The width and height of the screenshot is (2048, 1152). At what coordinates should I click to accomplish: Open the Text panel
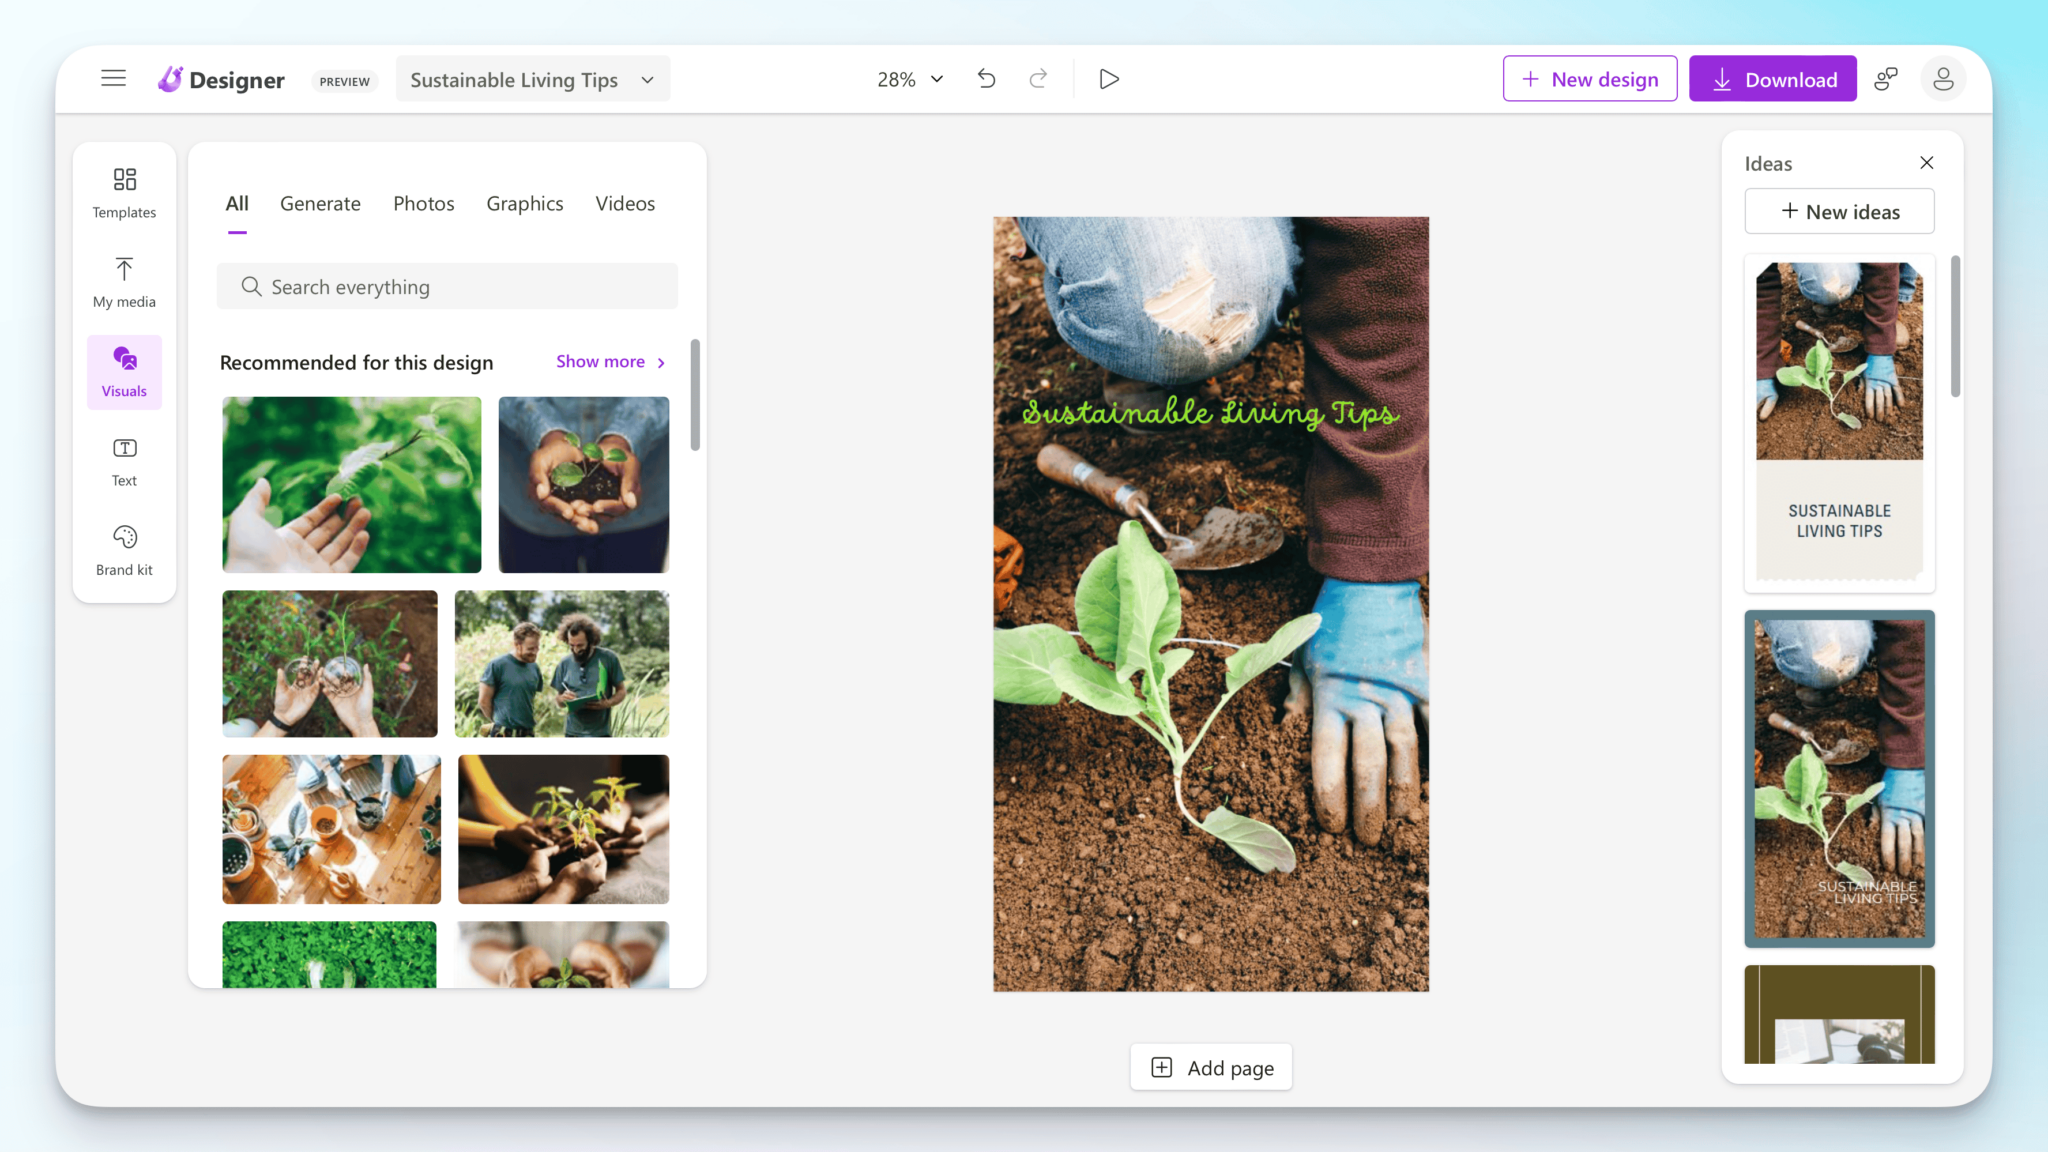tap(123, 461)
